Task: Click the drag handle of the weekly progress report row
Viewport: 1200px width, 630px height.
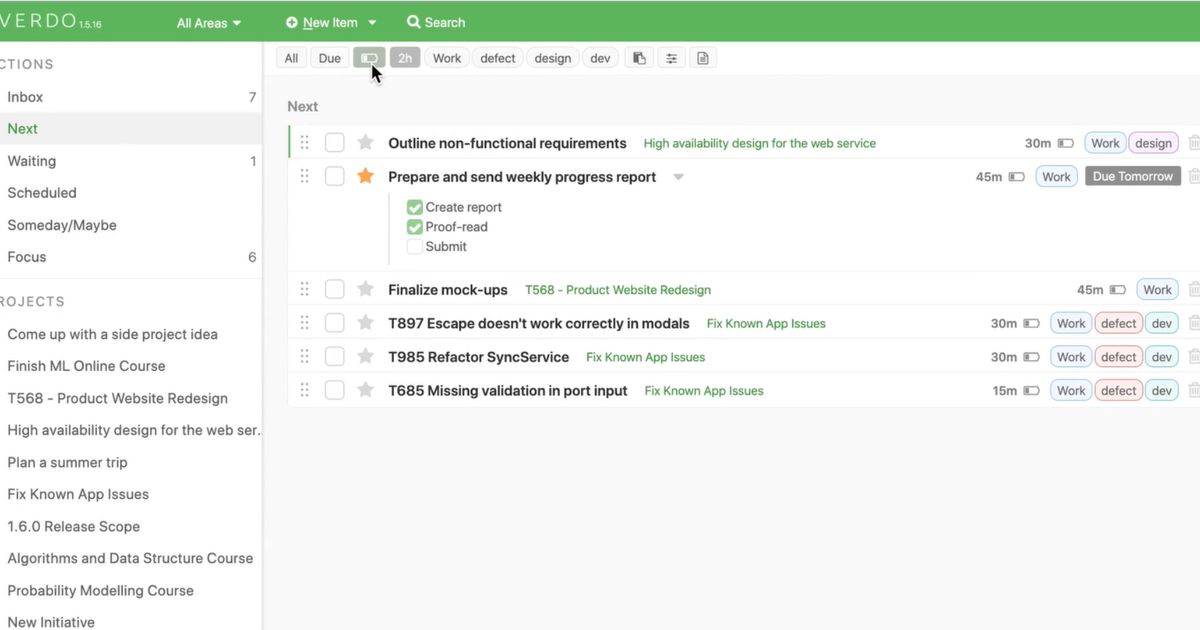Action: (x=305, y=176)
